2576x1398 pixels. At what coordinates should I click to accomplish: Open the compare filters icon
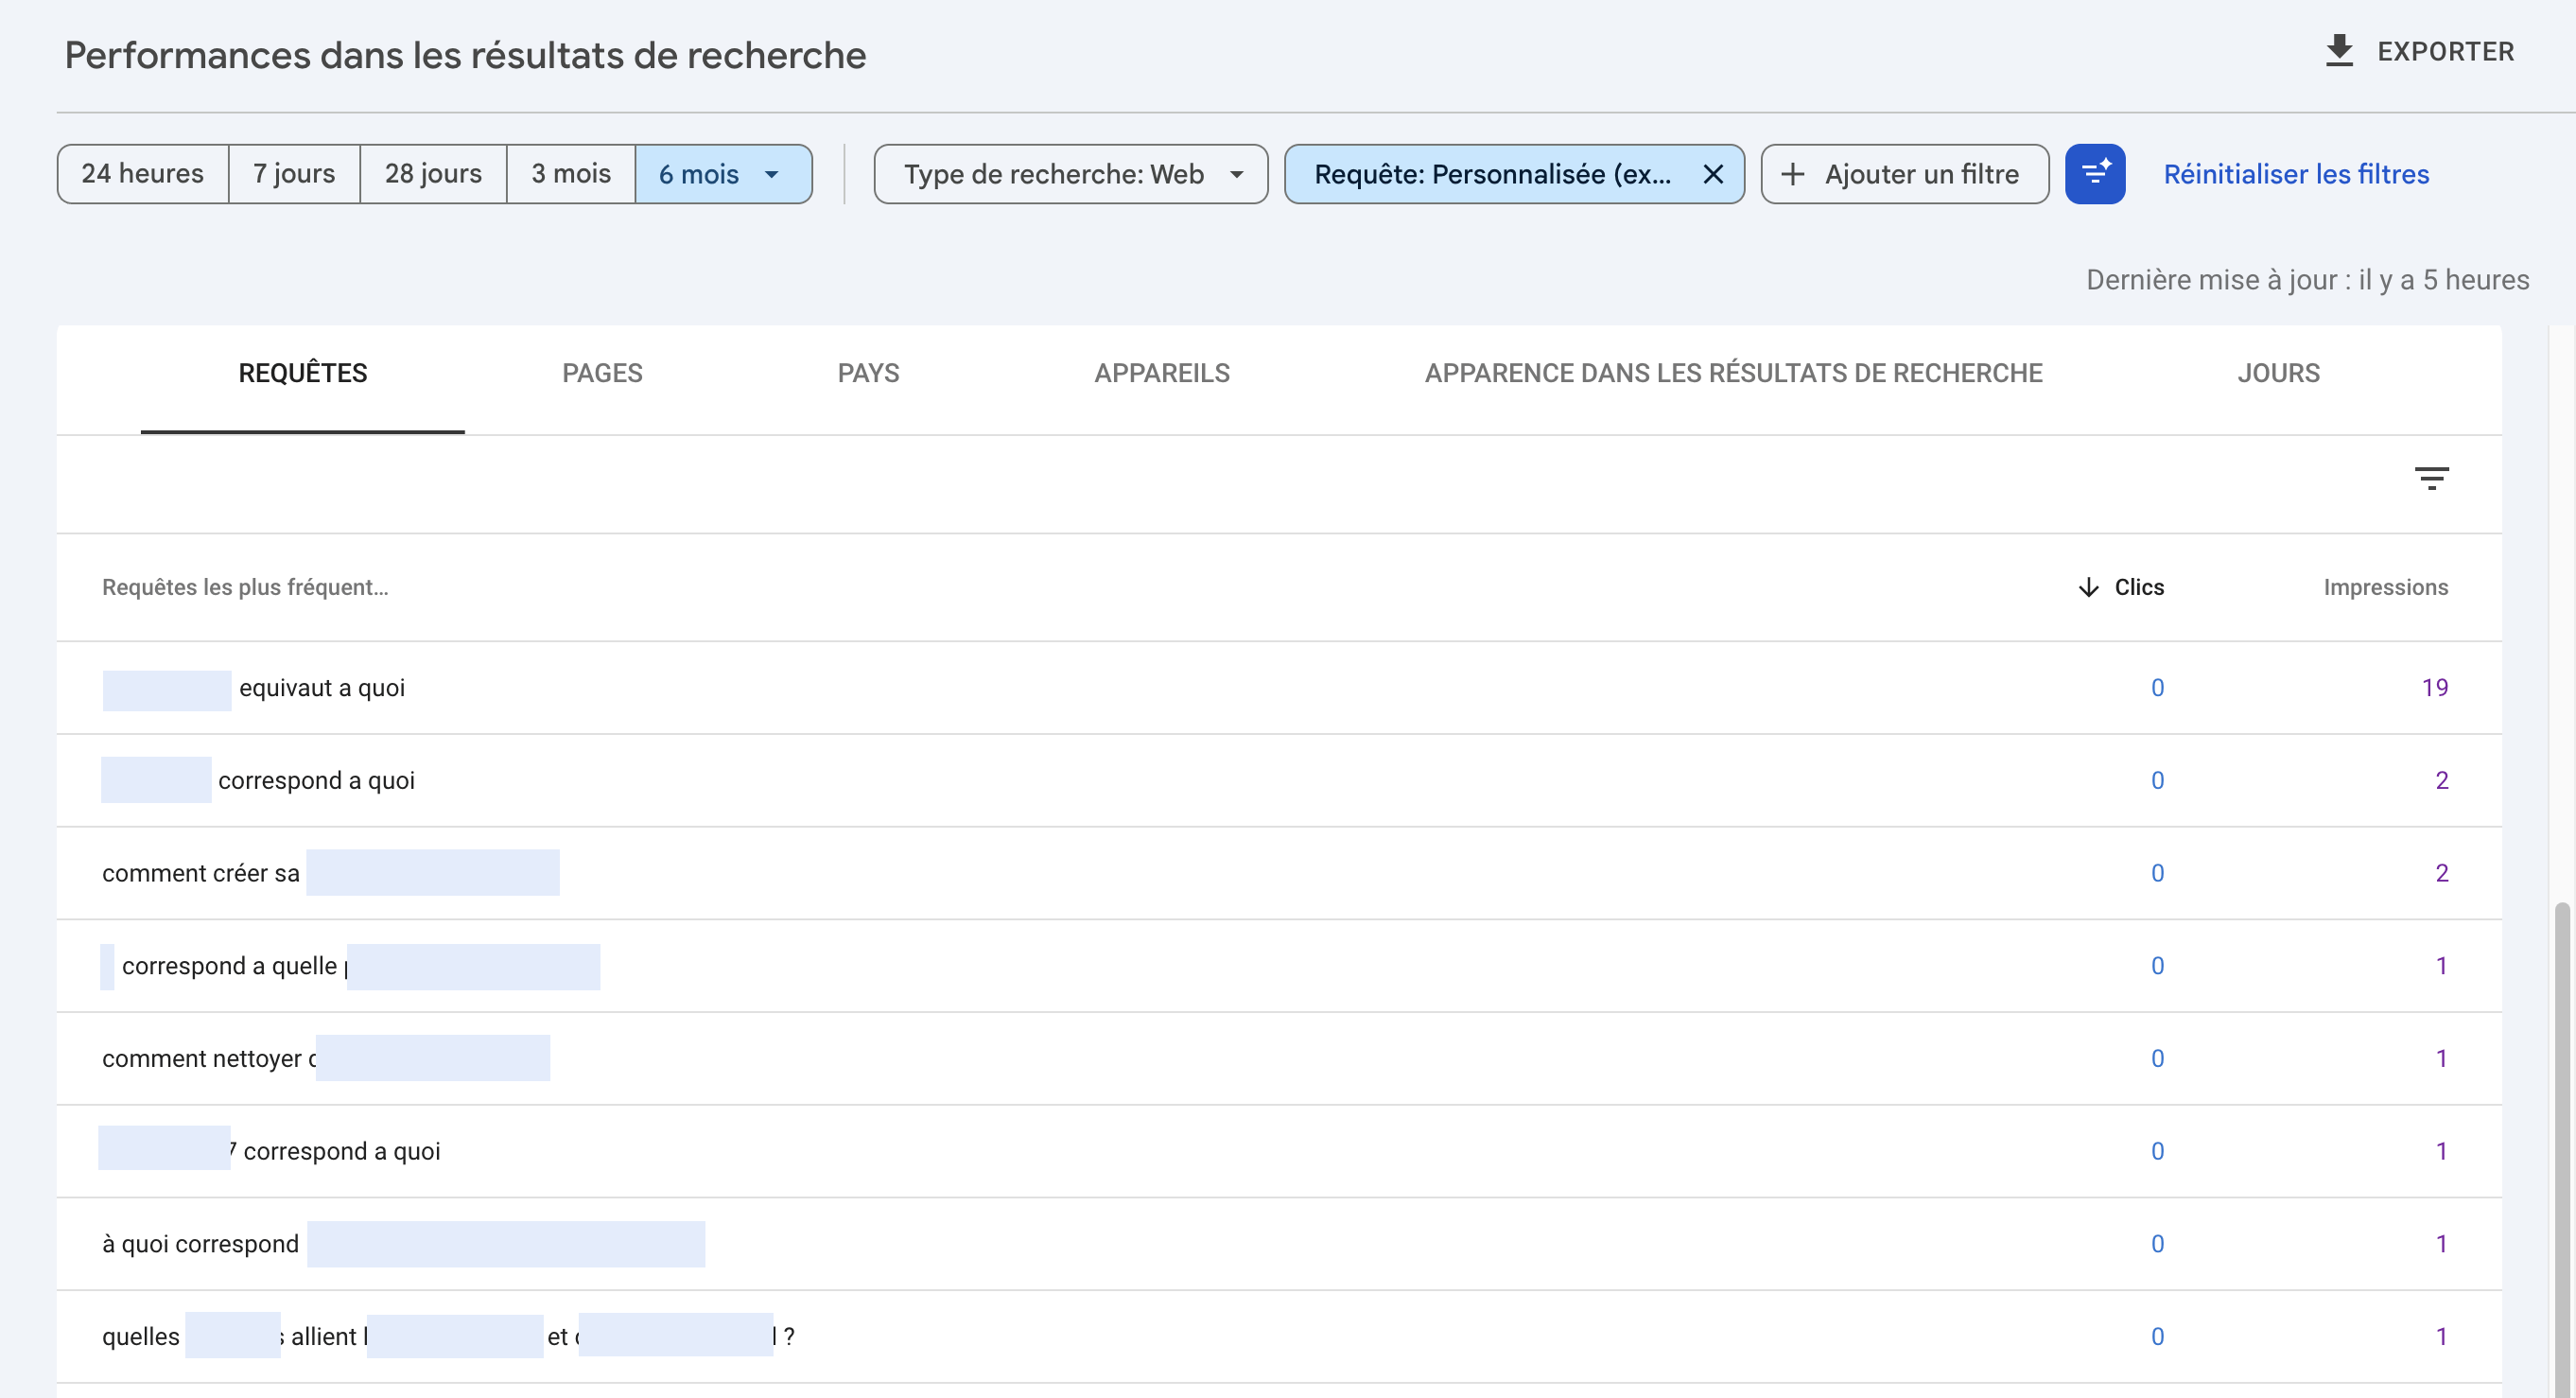pos(2096,173)
